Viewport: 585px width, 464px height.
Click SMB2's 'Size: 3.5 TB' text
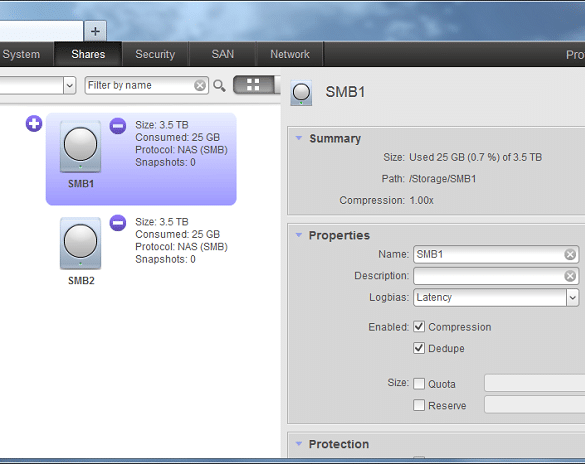tap(162, 222)
